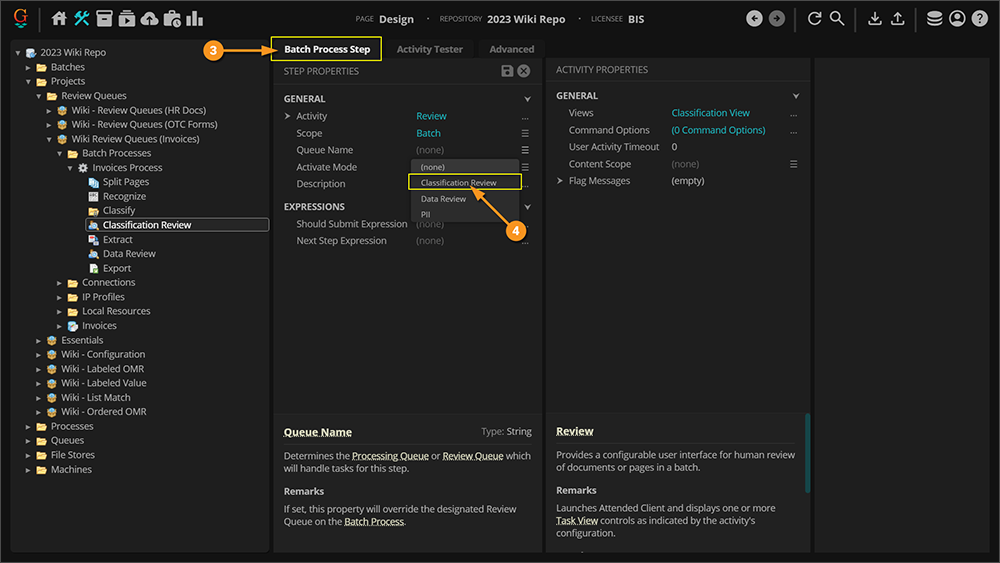Click the bar chart statistics icon
This screenshot has width=1000, height=563.
[x=194, y=18]
